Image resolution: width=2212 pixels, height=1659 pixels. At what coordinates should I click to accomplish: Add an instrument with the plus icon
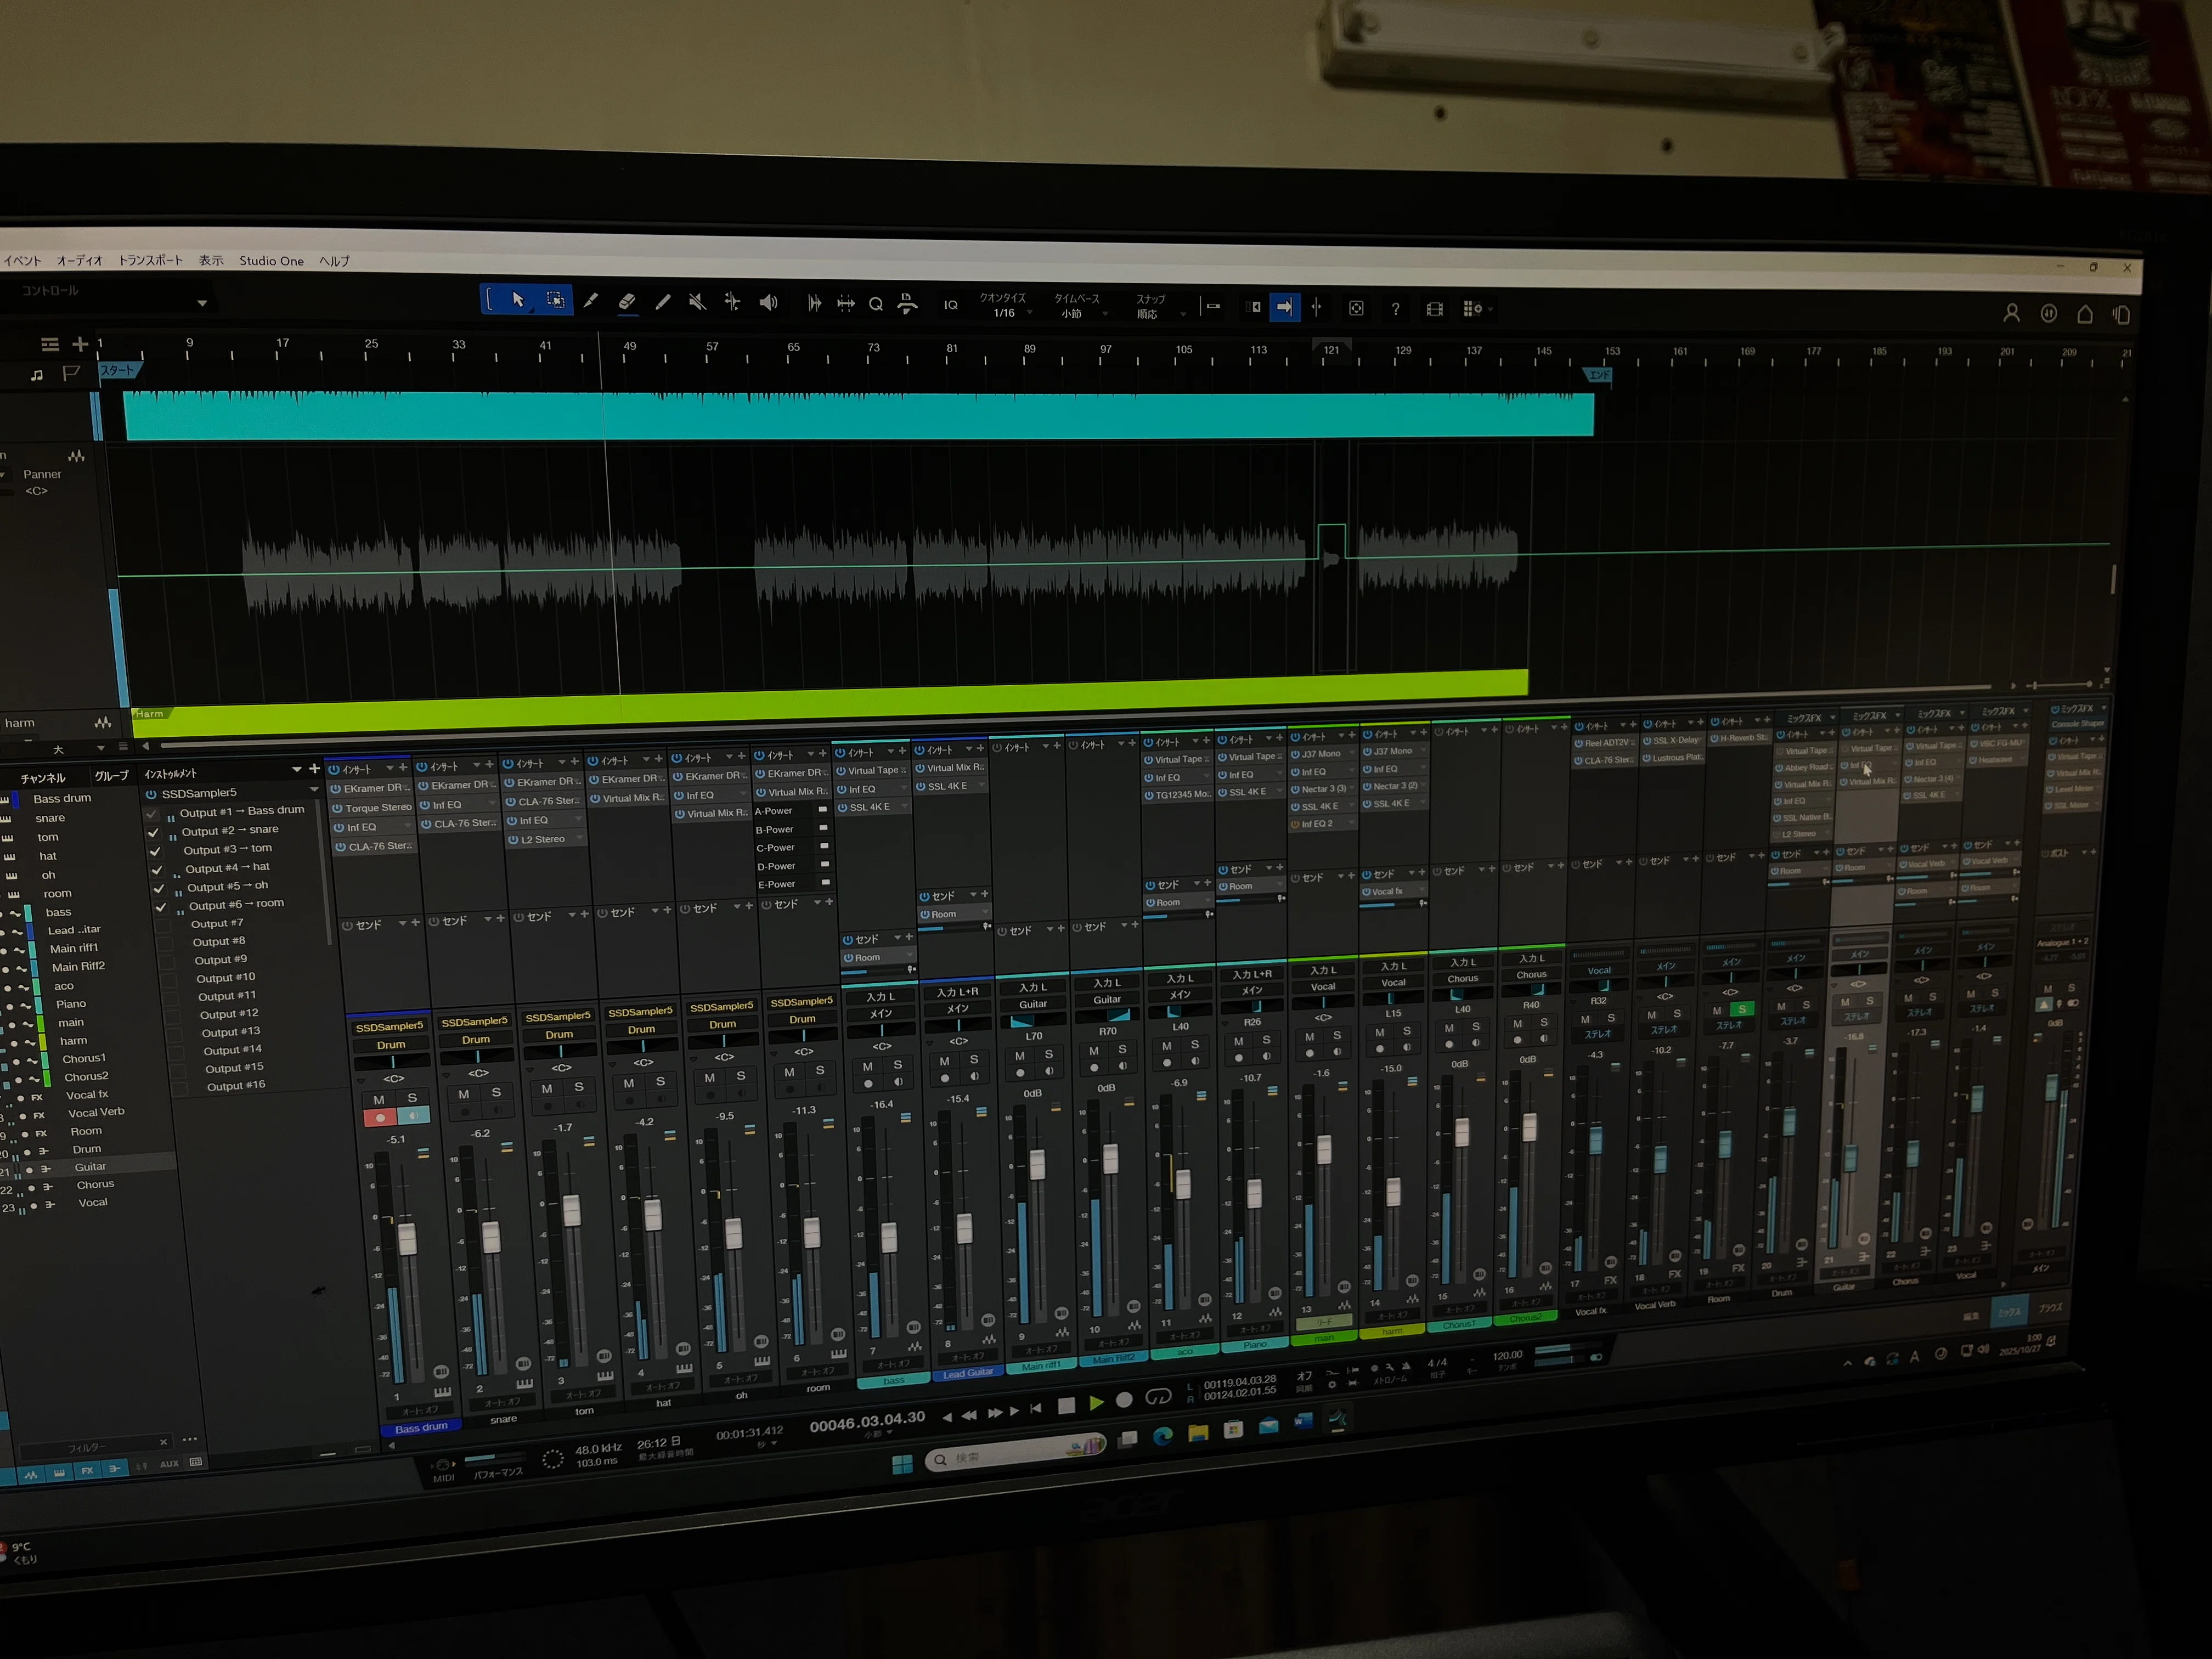click(x=314, y=768)
